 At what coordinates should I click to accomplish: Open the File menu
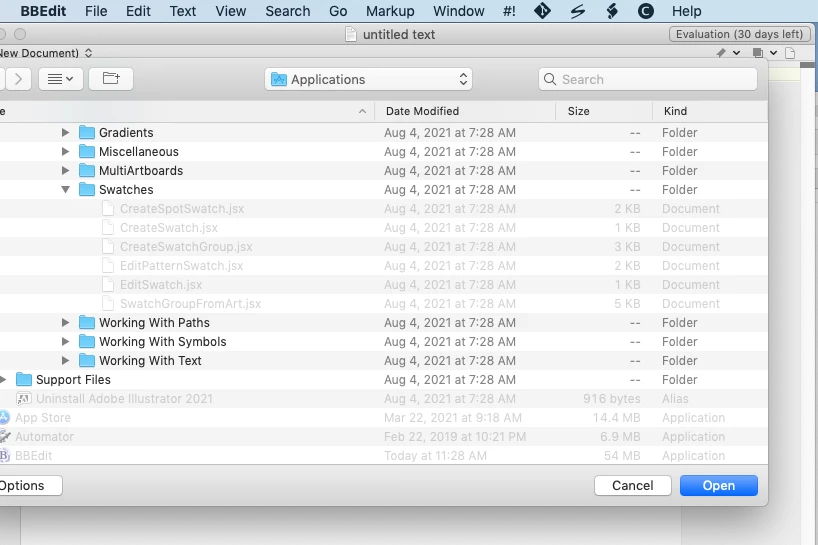point(96,11)
